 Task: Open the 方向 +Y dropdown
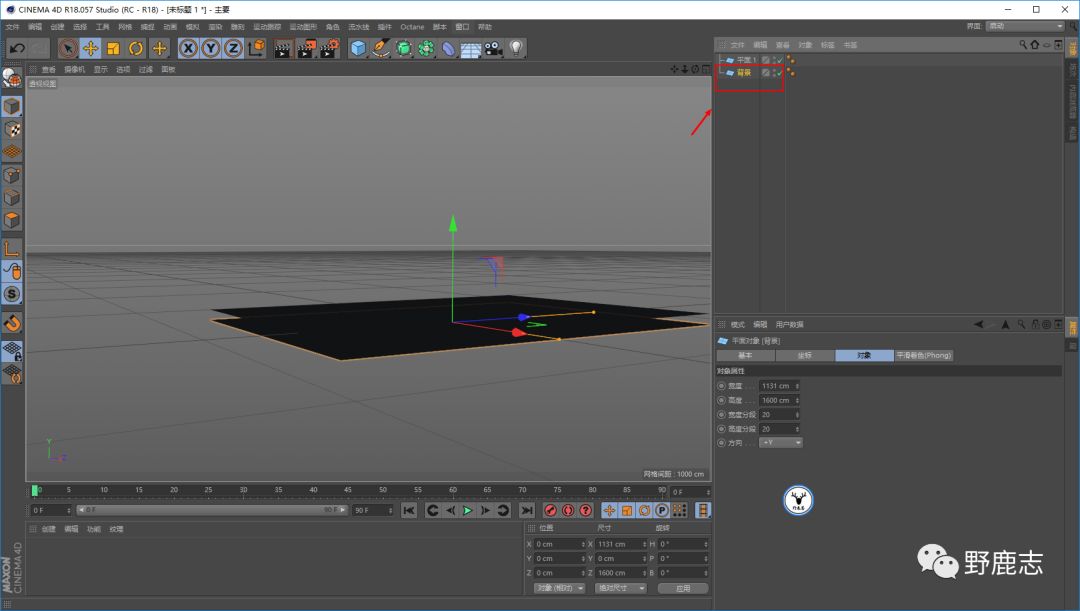[x=781, y=442]
